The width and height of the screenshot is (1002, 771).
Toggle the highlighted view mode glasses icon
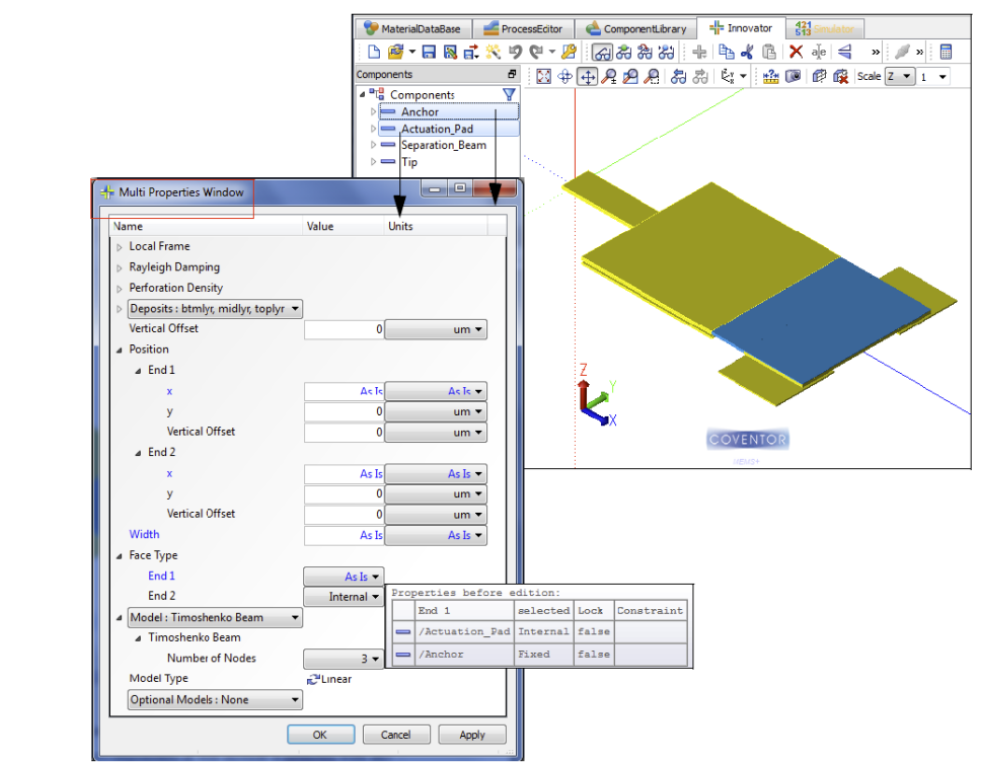(x=602, y=52)
